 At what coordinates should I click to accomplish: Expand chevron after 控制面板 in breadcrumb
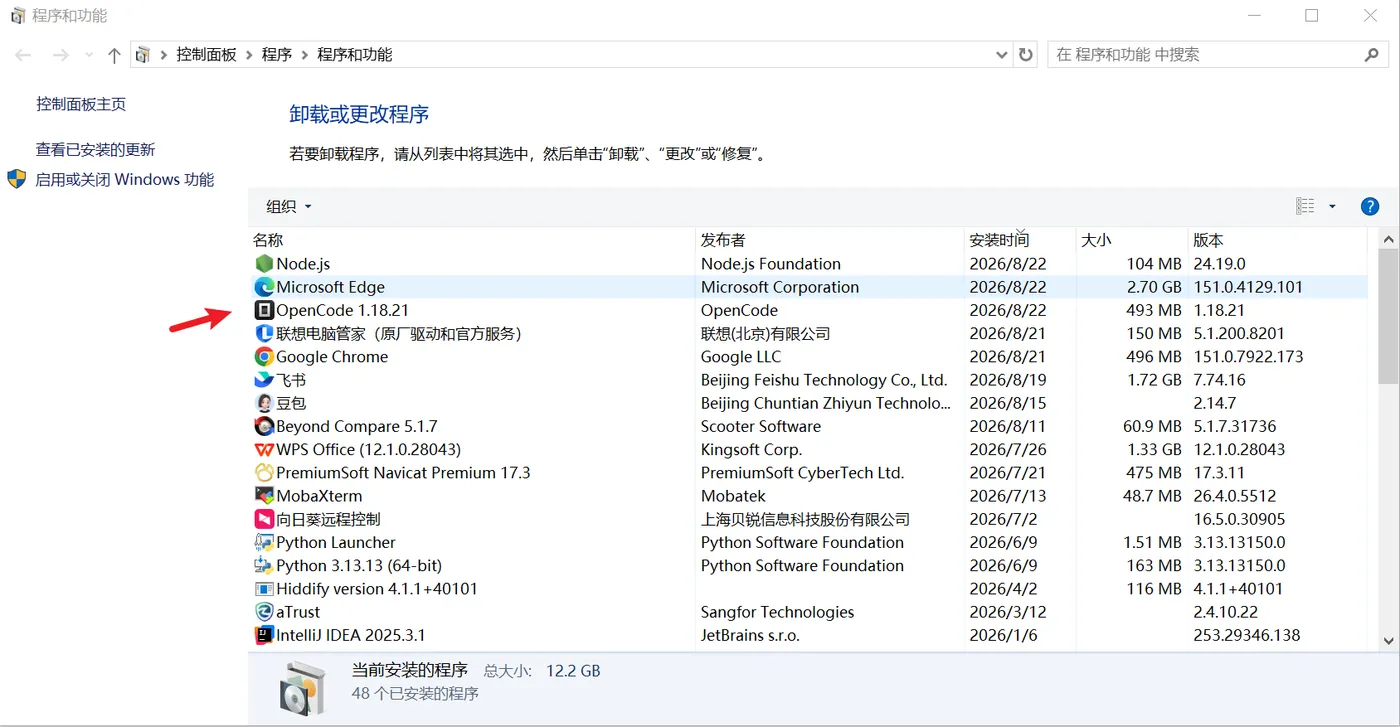[x=249, y=55]
